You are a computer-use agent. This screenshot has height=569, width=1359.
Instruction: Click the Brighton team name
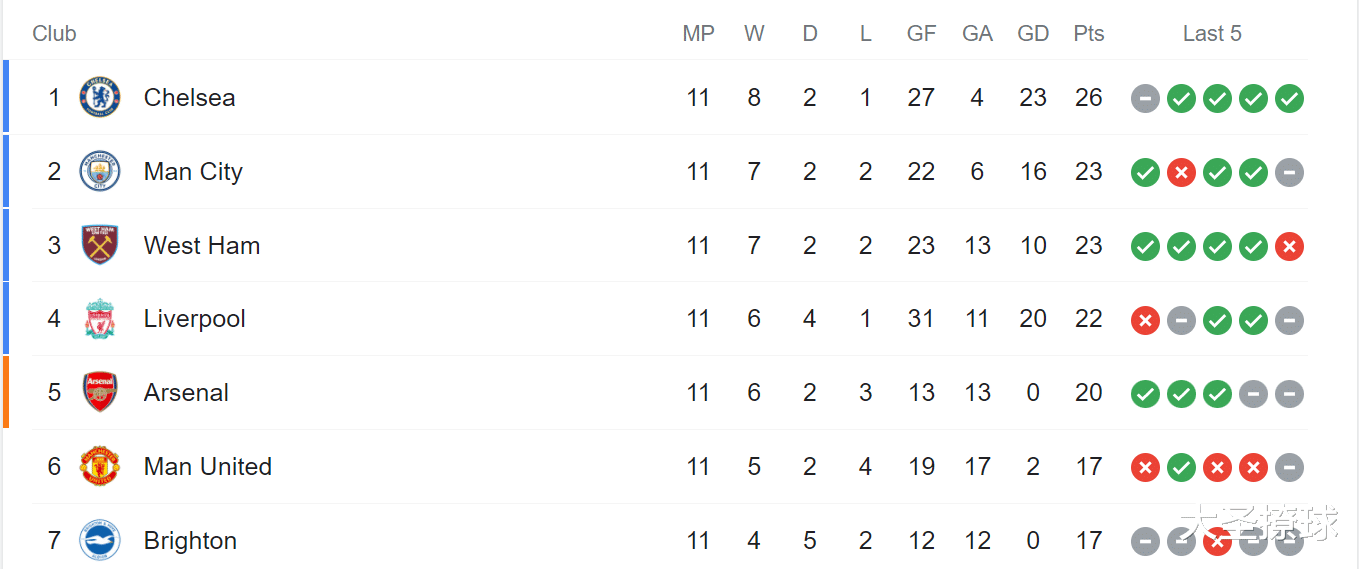(x=191, y=541)
